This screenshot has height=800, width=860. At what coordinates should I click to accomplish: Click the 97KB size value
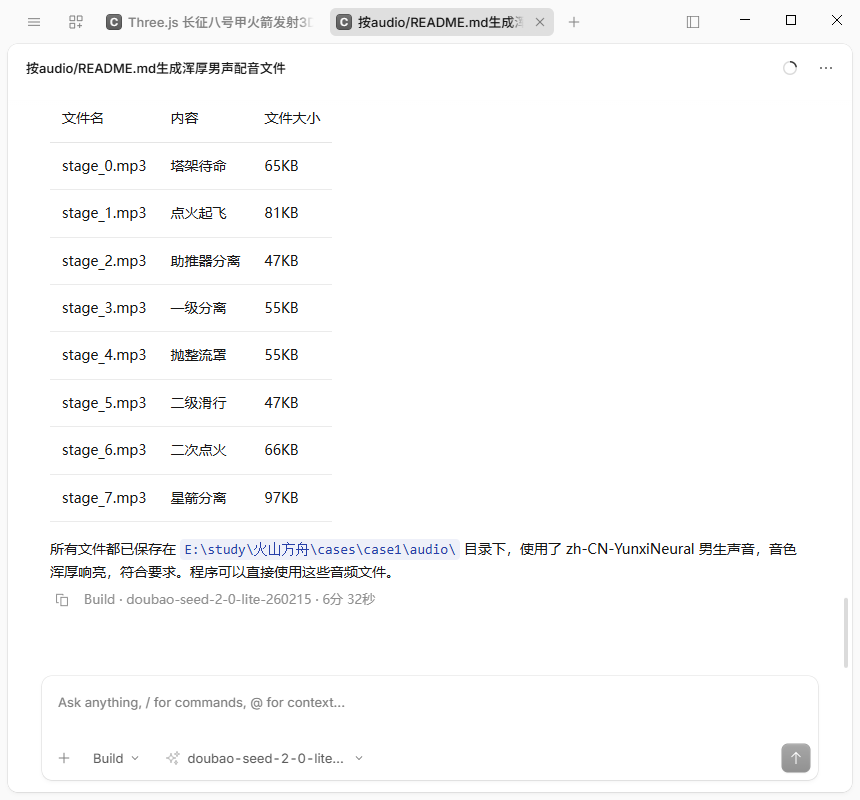[281, 498]
